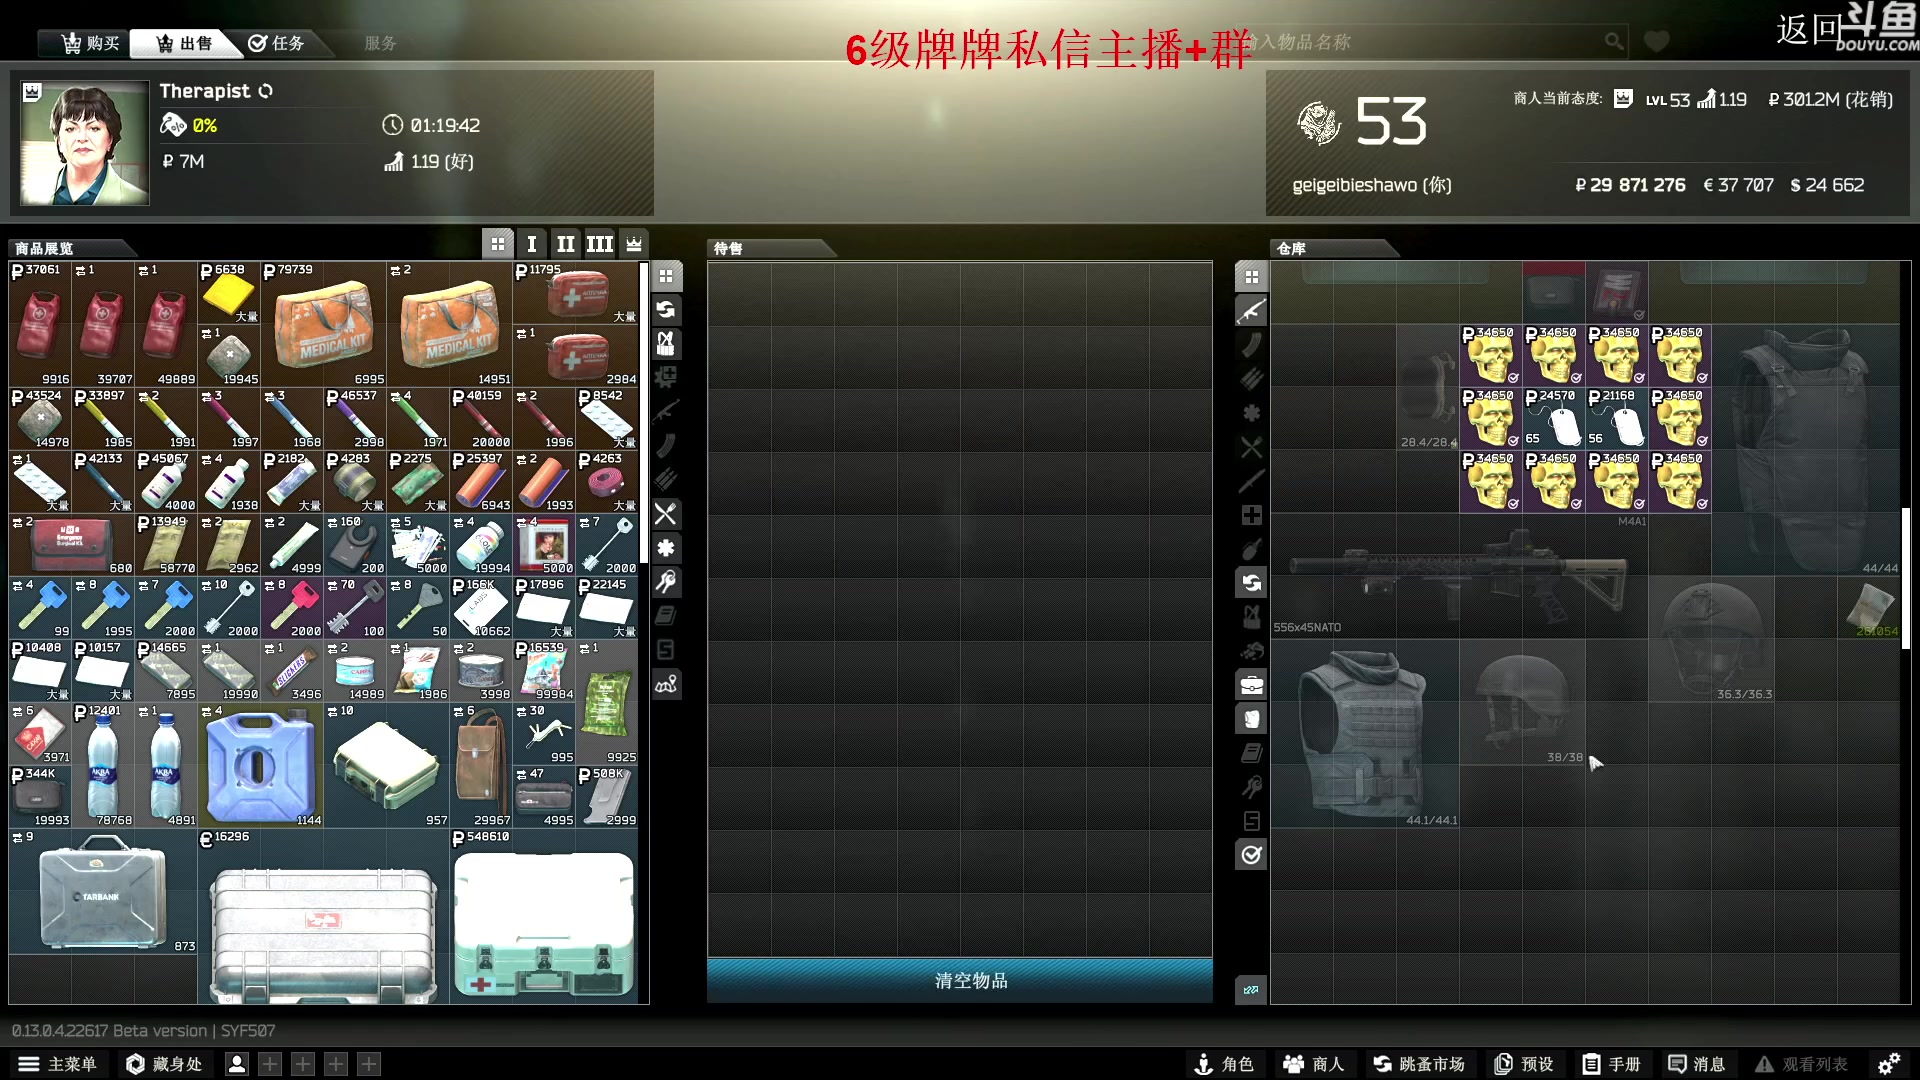Select the 548610 medicine case item
The height and width of the screenshot is (1080, 1920).
[545, 916]
